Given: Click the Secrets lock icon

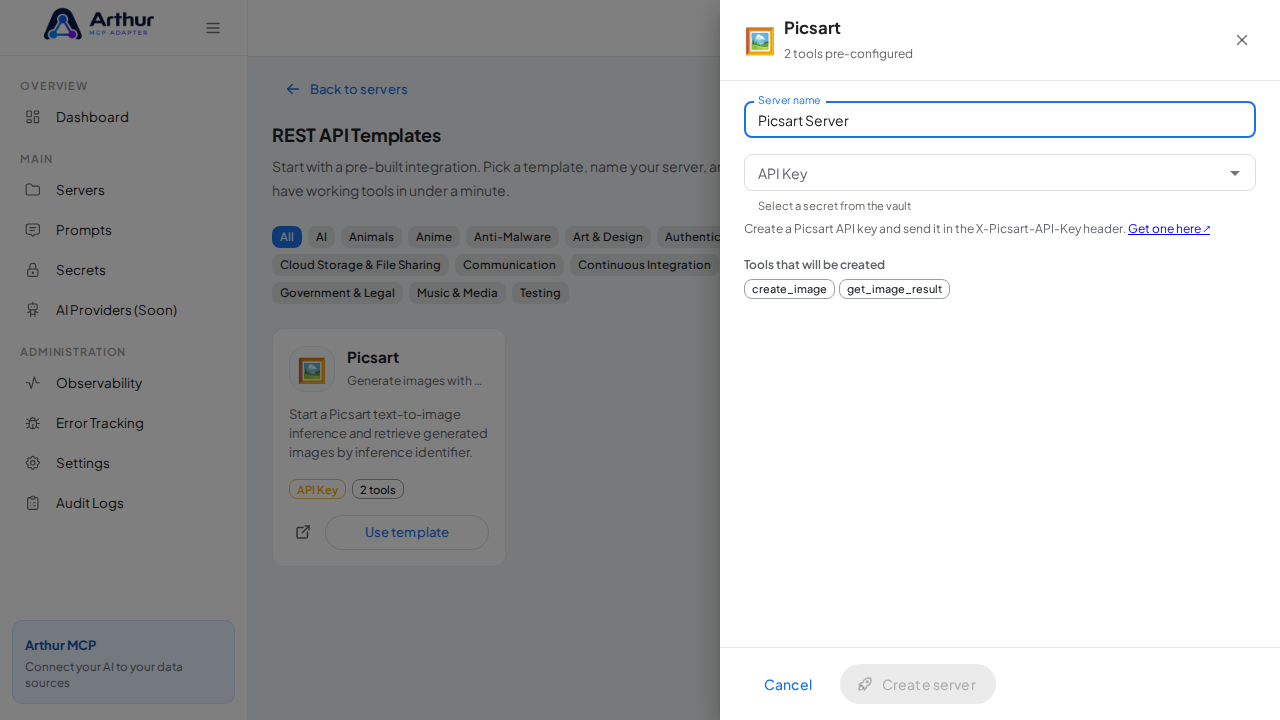Looking at the screenshot, I should [x=33, y=270].
